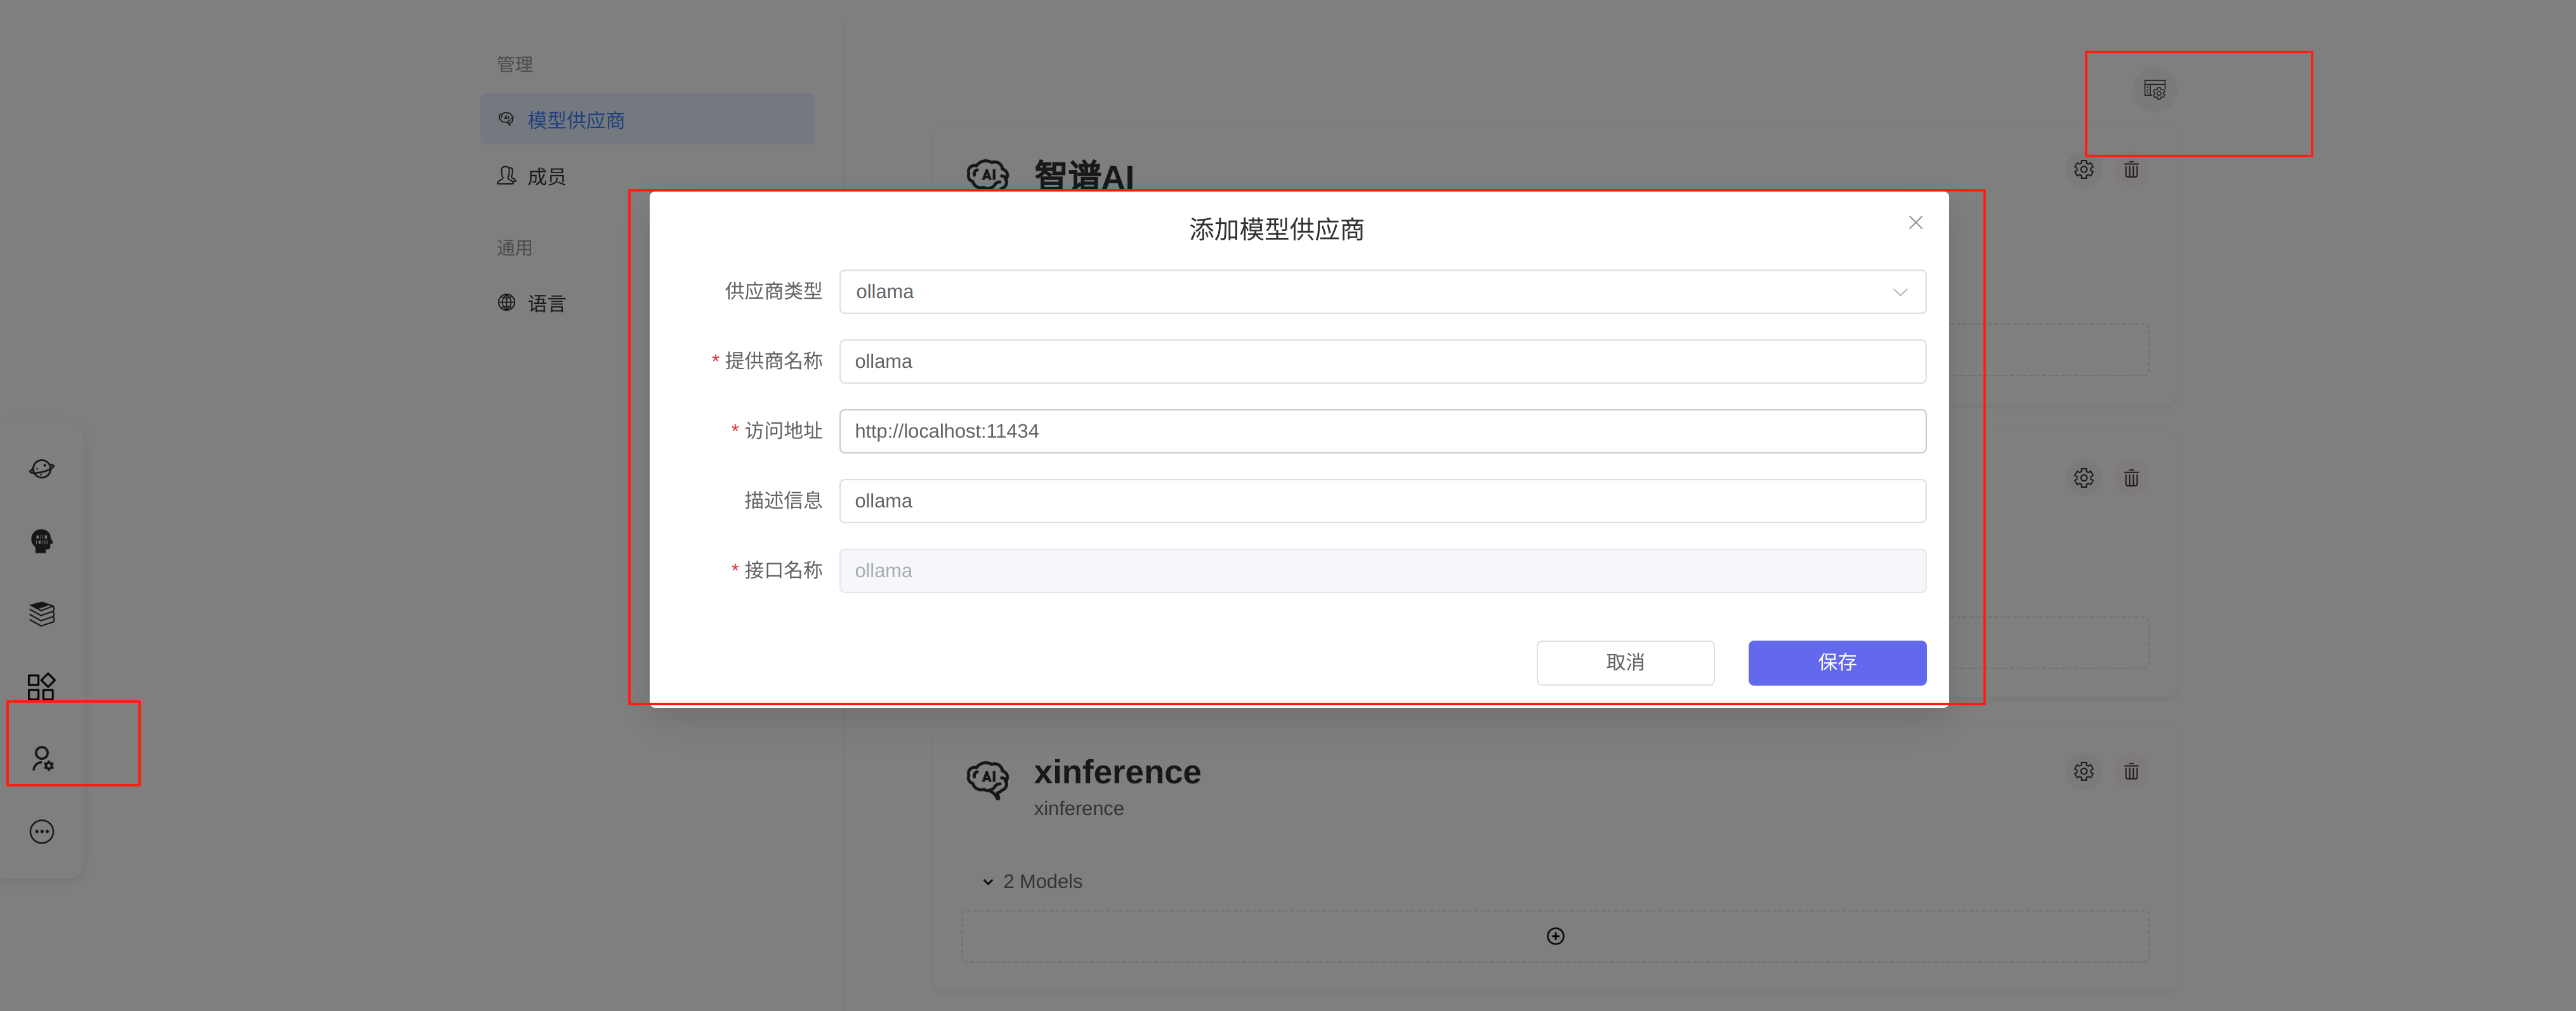Click the trash icon next to 智谱AI

click(2131, 170)
